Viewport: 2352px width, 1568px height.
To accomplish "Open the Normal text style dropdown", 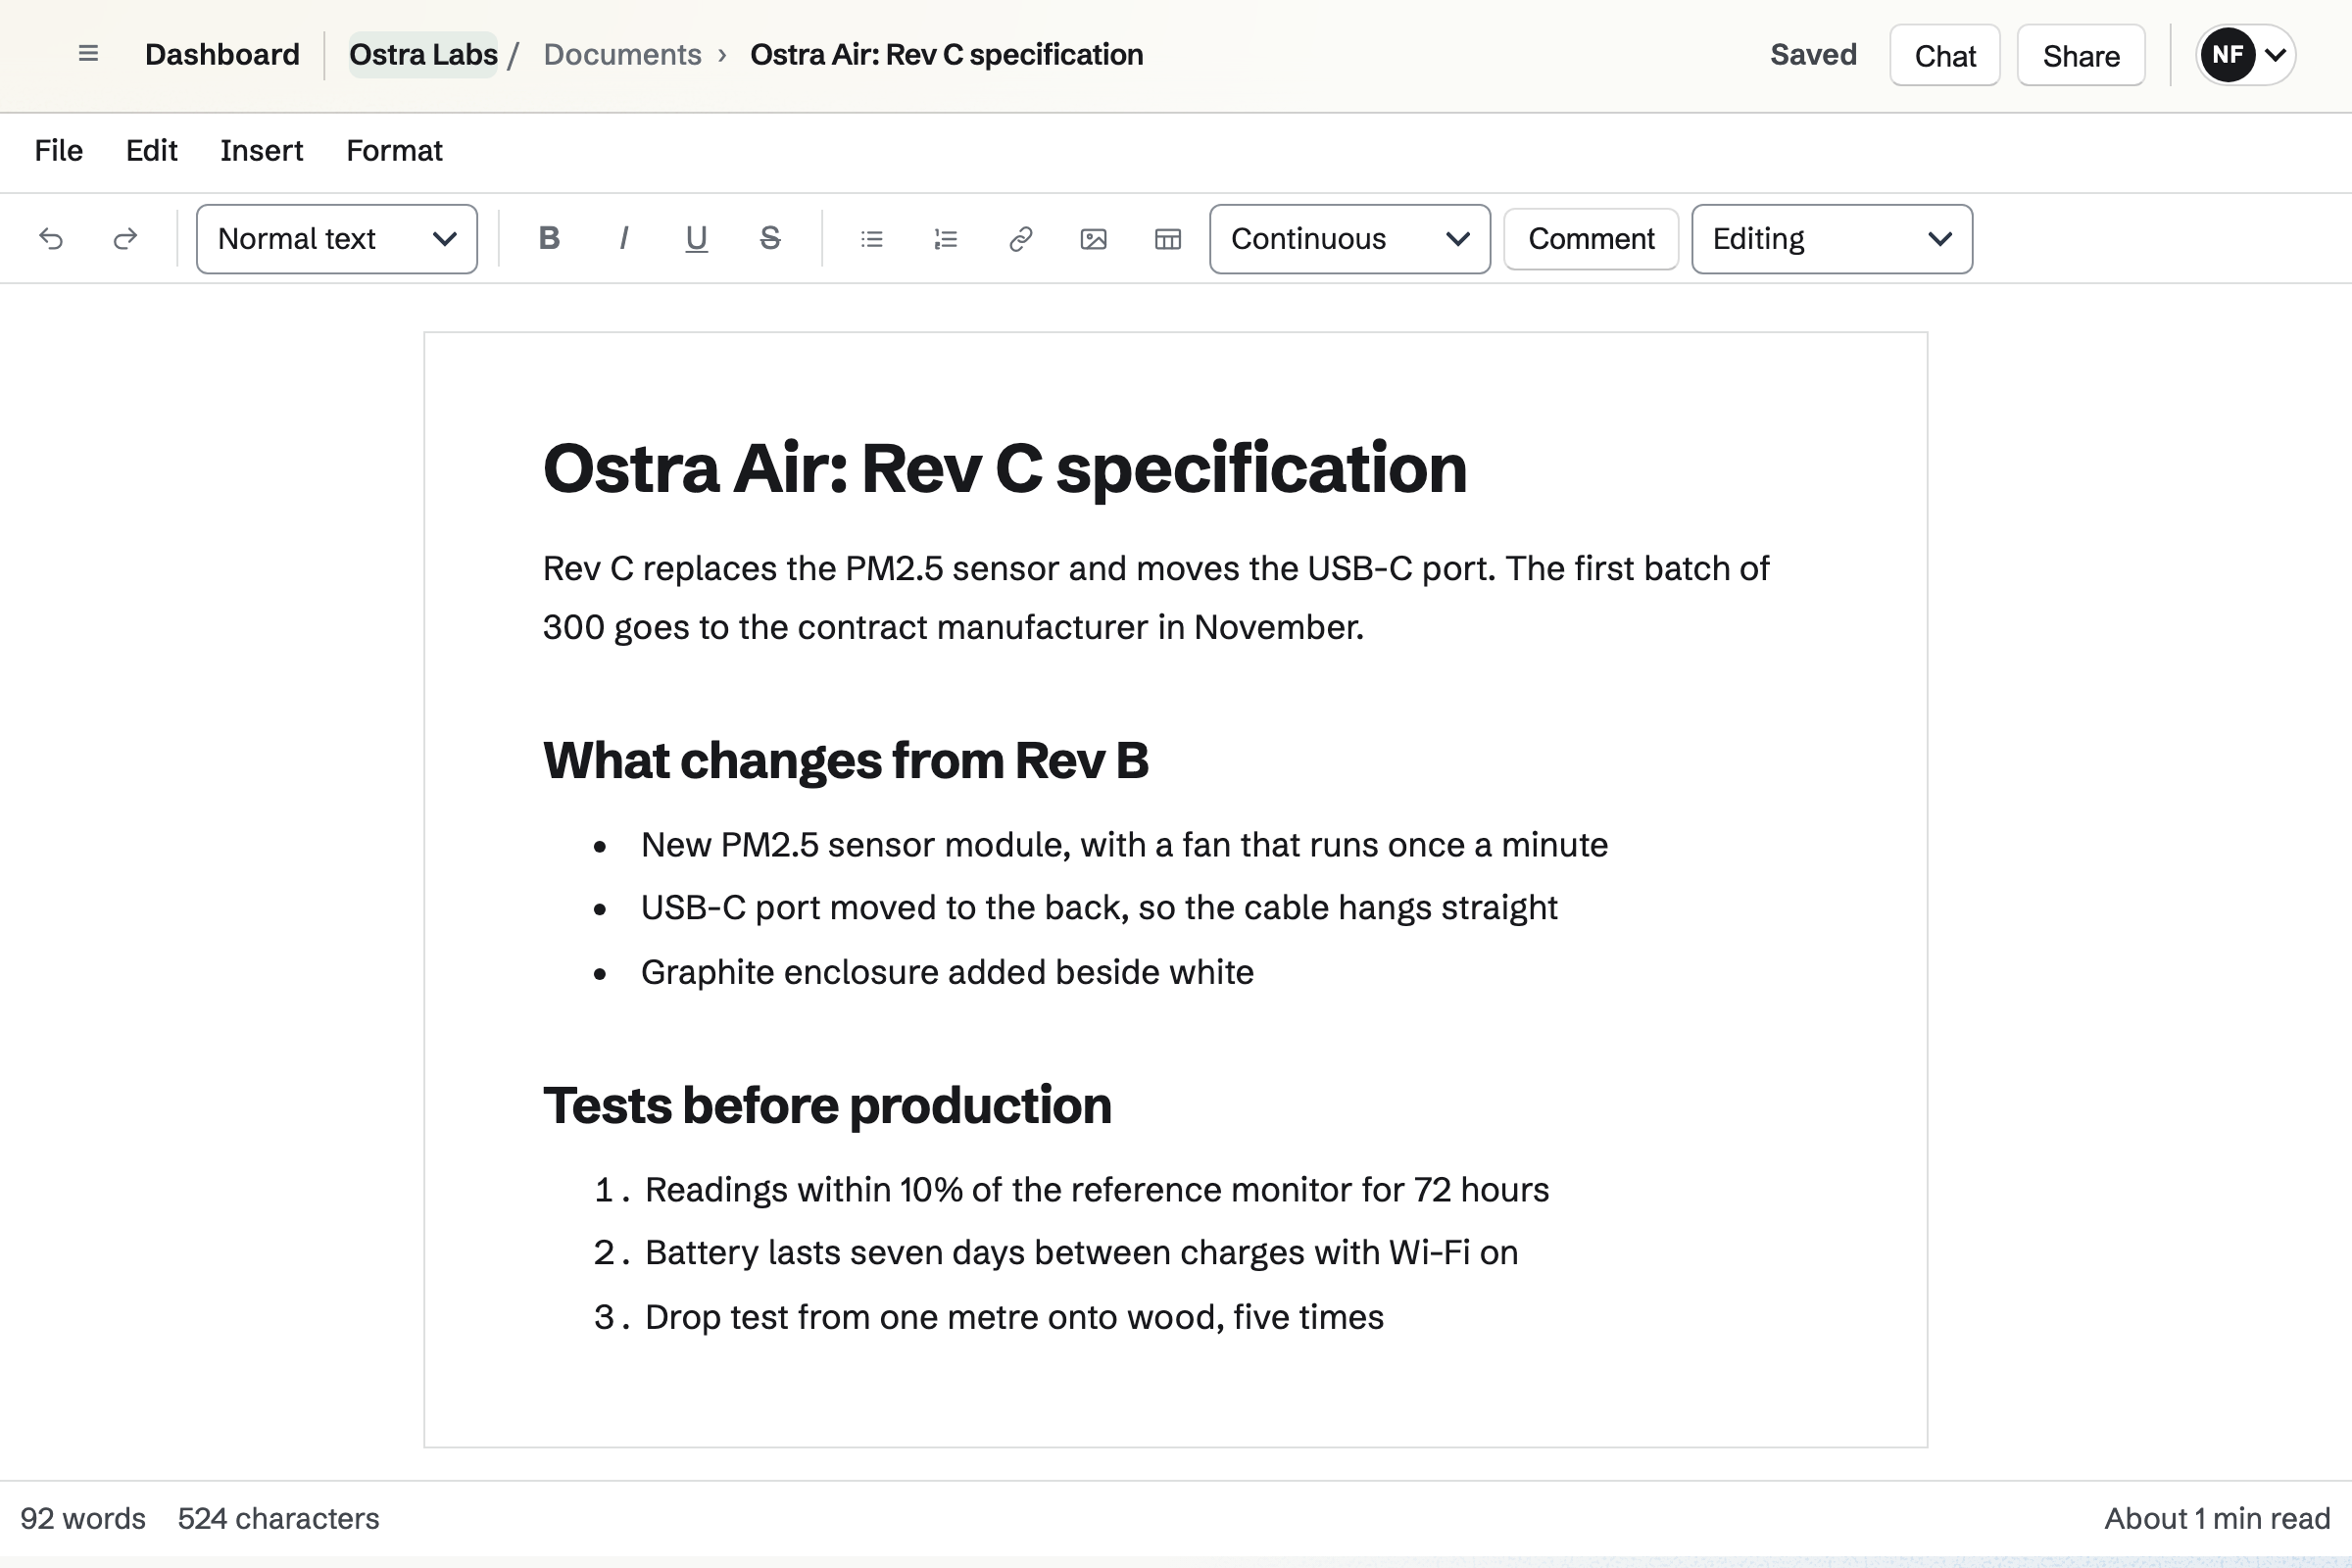I will pyautogui.click(x=337, y=239).
